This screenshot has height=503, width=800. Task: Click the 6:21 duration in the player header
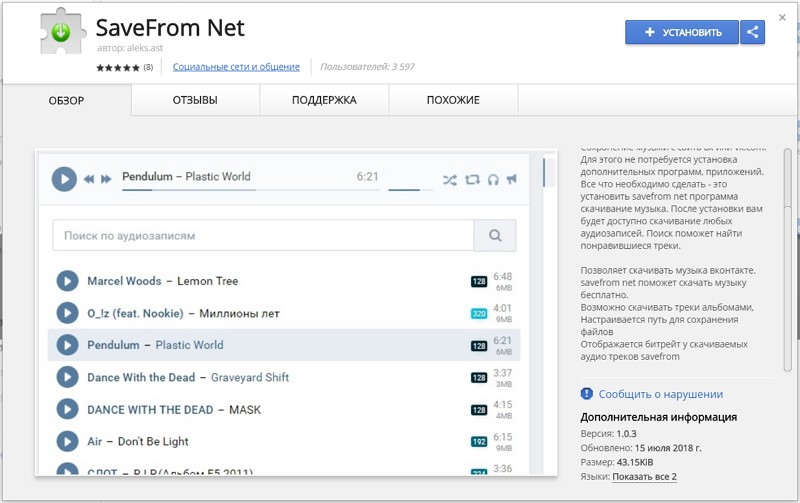pos(367,177)
